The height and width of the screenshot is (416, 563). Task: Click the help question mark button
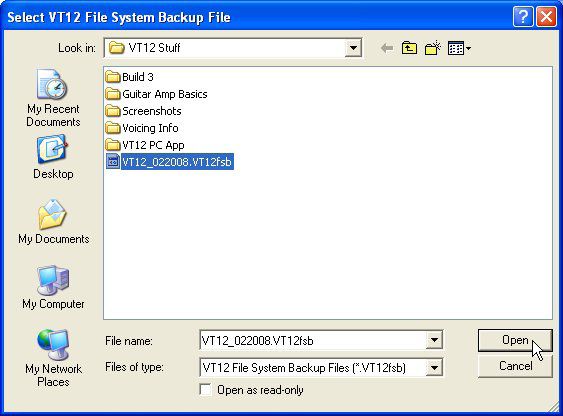523,17
